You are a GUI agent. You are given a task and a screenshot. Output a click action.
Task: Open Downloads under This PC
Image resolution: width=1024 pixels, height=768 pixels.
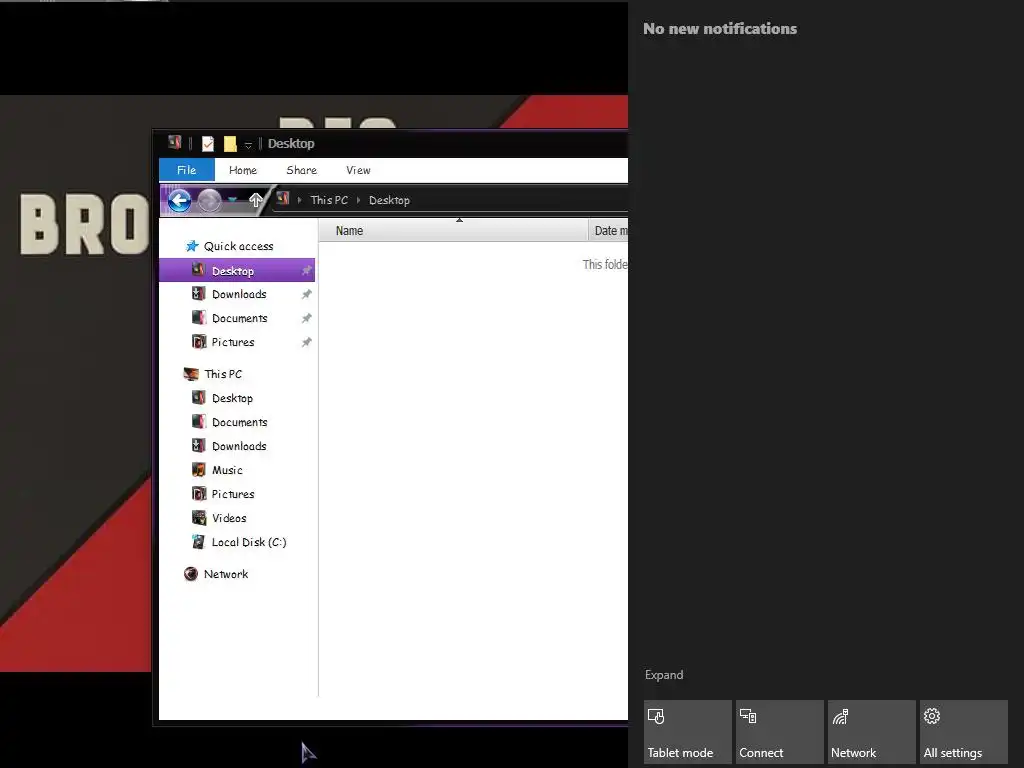coord(239,446)
